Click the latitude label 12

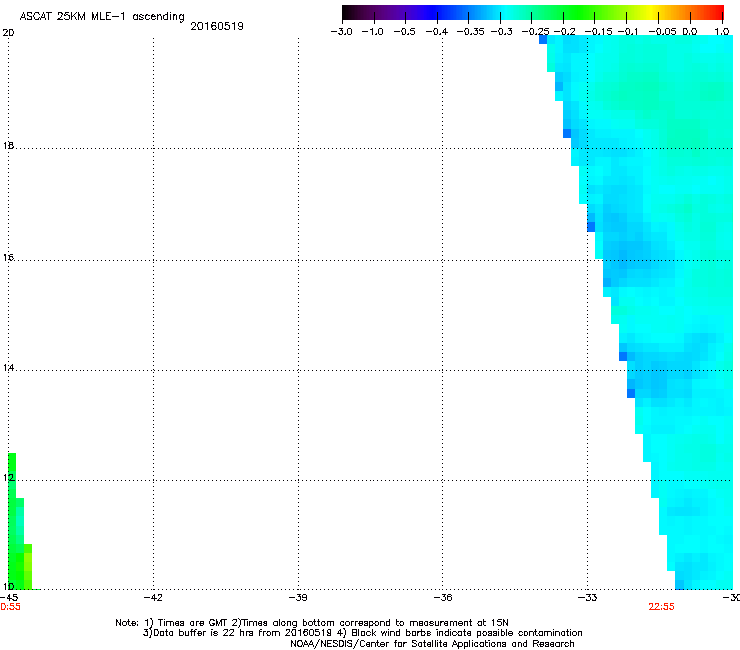pyautogui.click(x=8, y=478)
